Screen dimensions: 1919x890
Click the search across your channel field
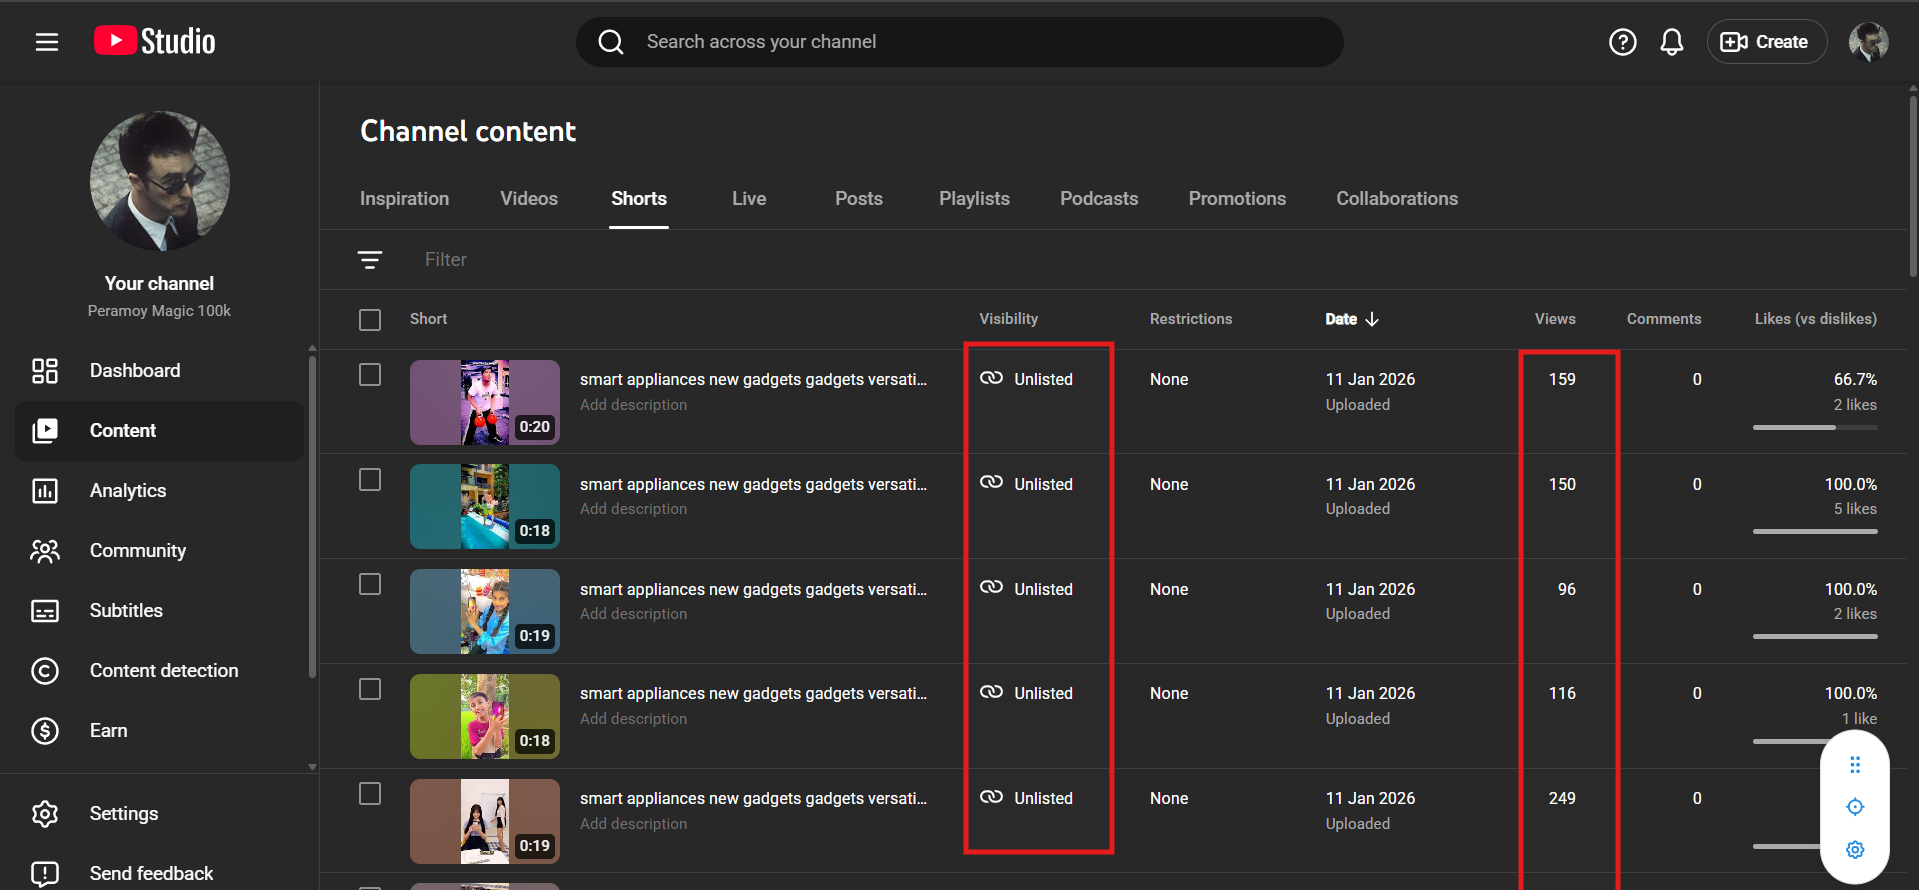[x=960, y=42]
